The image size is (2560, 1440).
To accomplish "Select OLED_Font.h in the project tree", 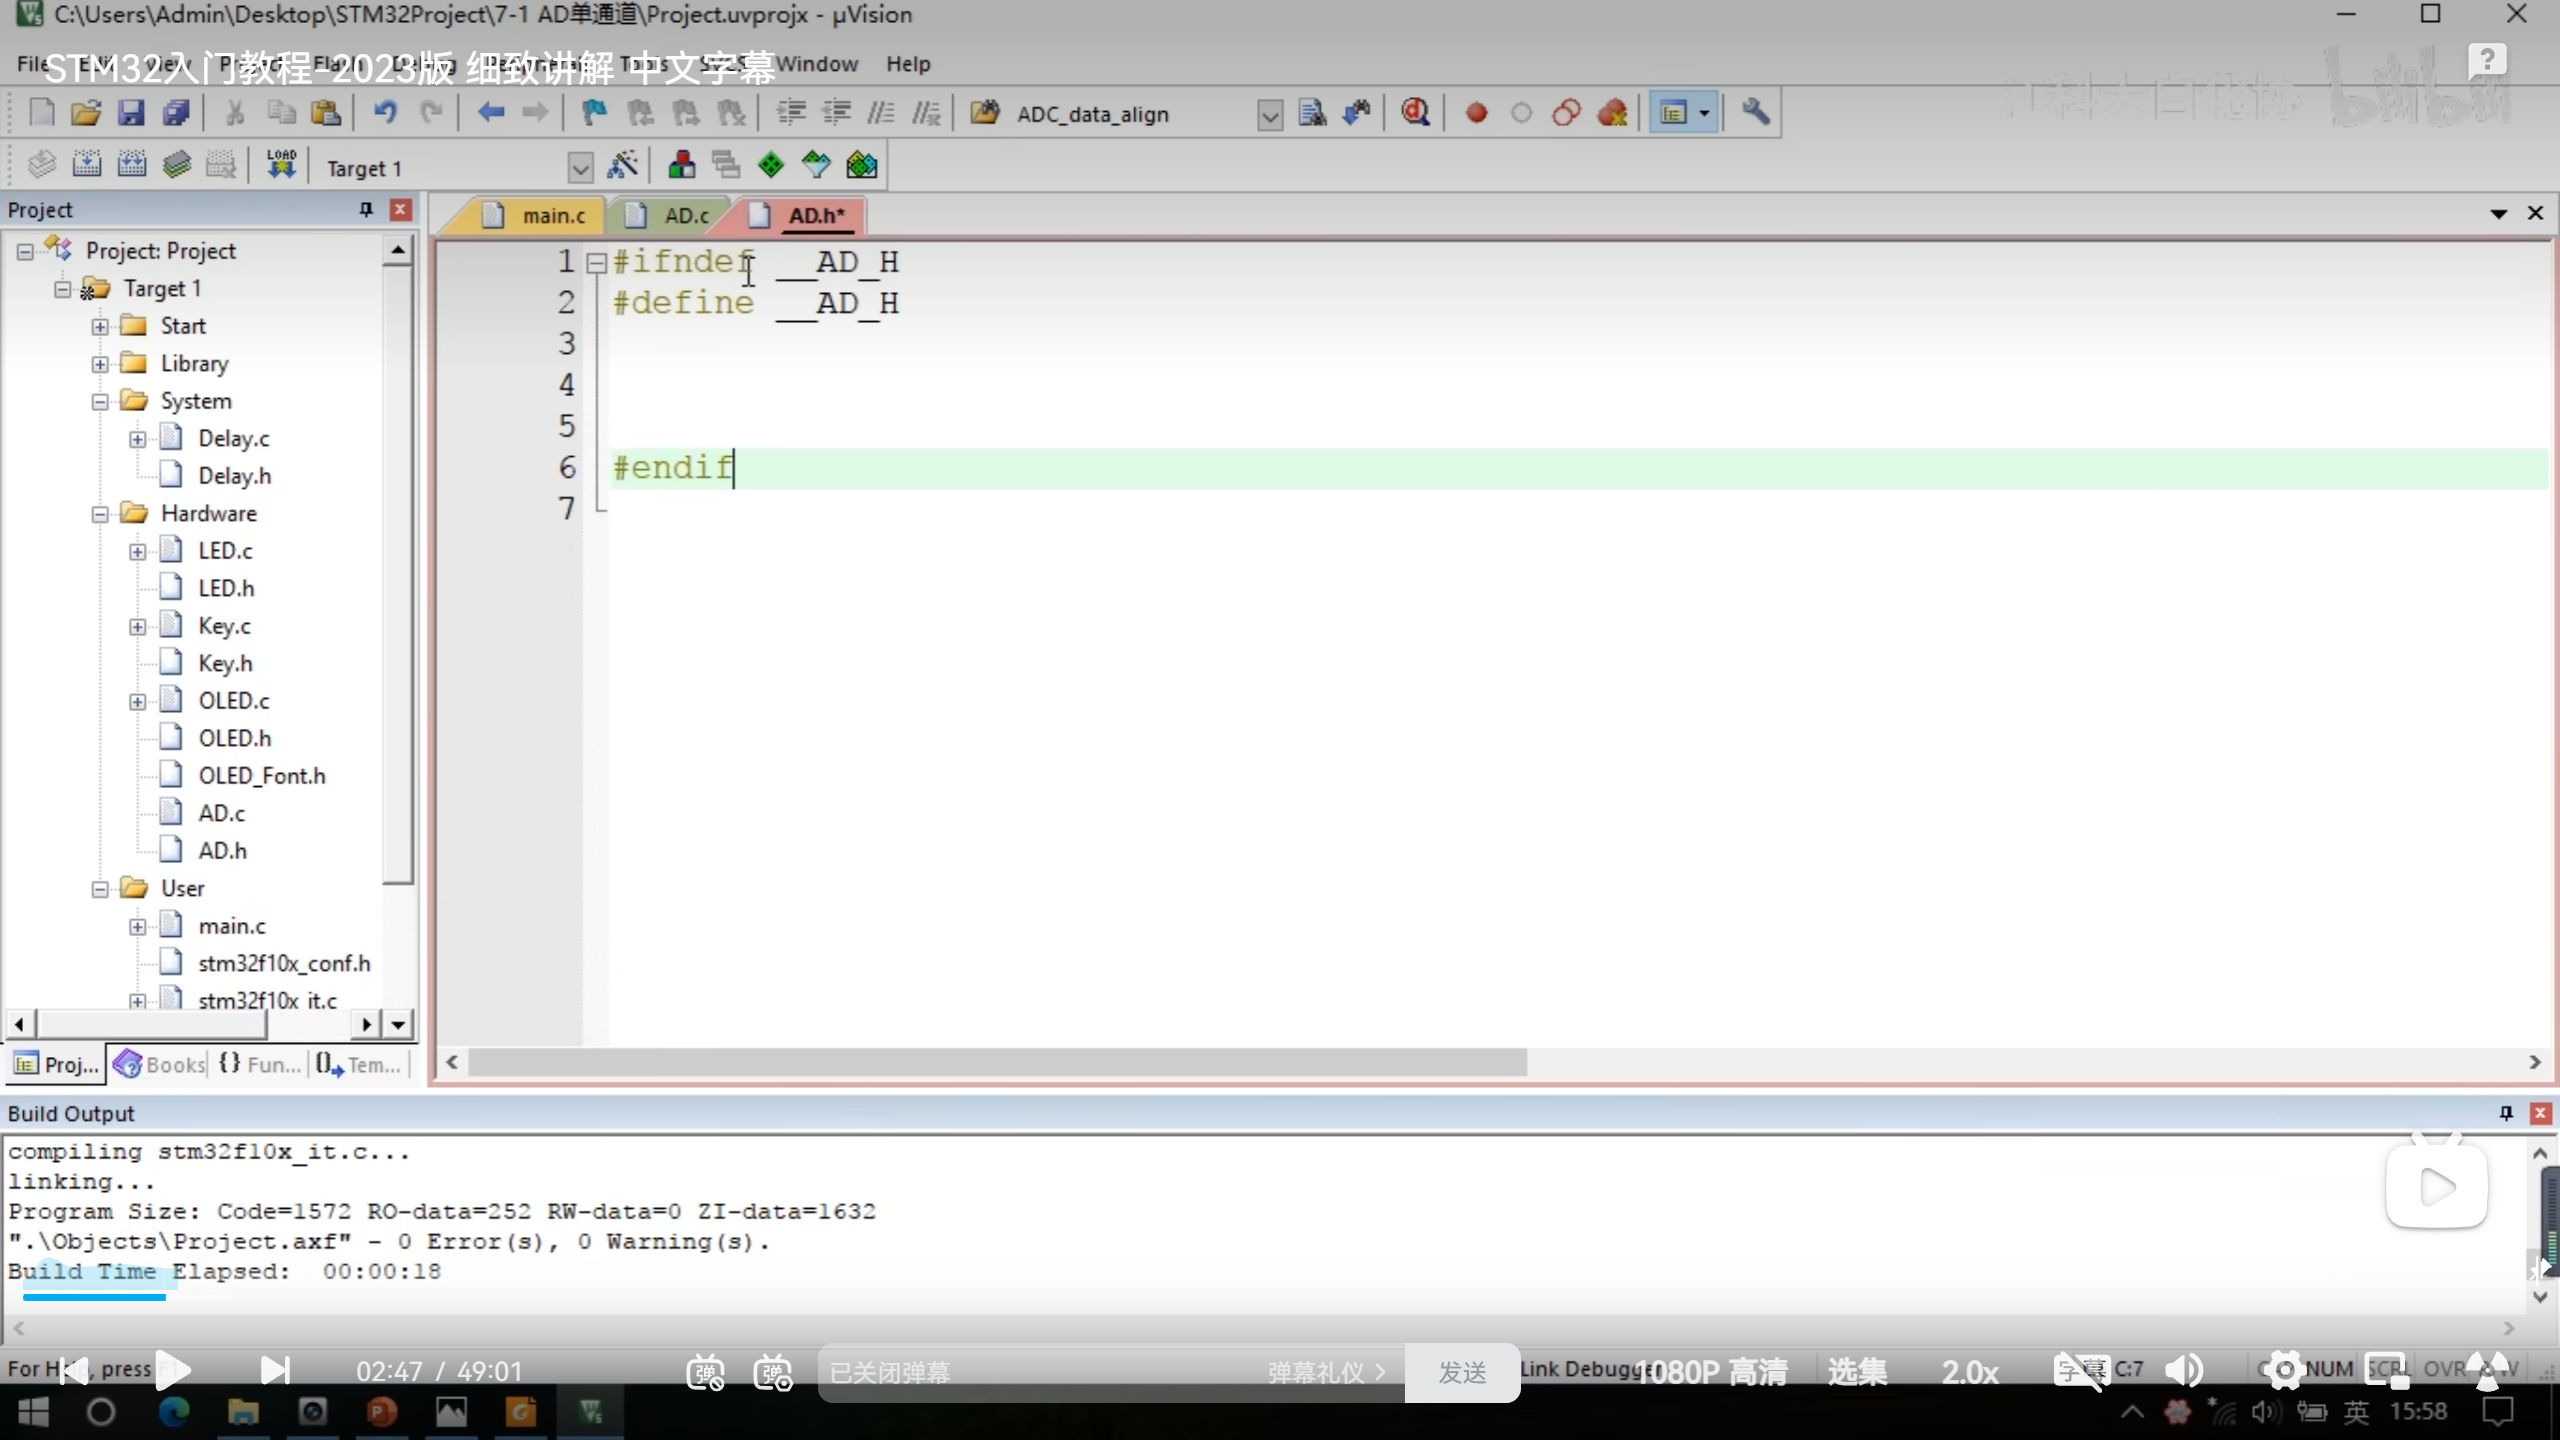I will pyautogui.click(x=261, y=776).
